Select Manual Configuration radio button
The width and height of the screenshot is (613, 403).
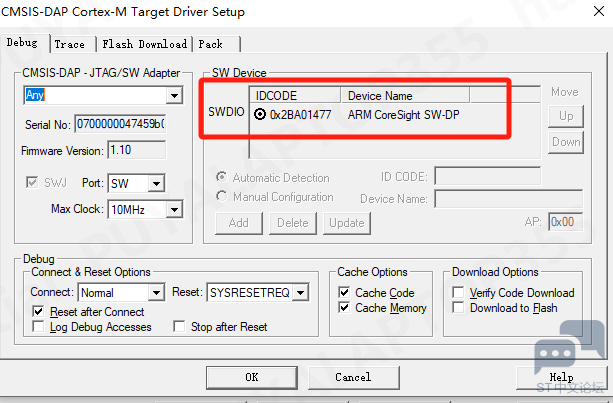click(x=222, y=196)
